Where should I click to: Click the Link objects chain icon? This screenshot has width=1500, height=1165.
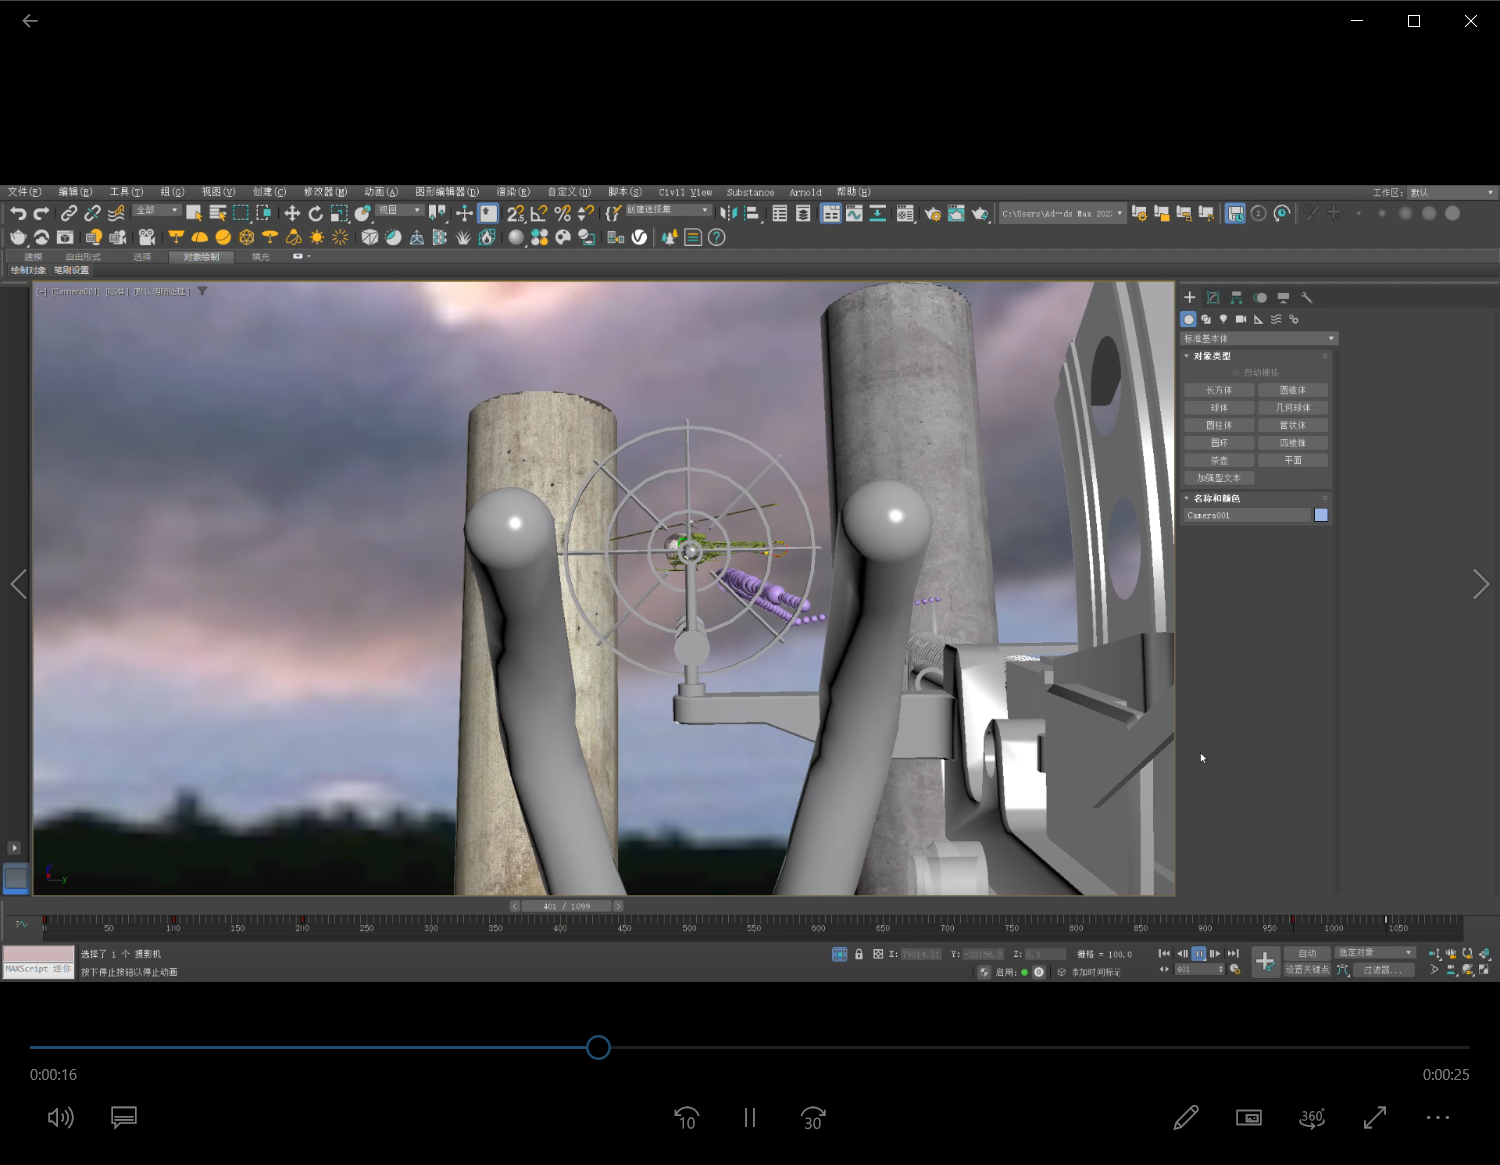tap(69, 213)
